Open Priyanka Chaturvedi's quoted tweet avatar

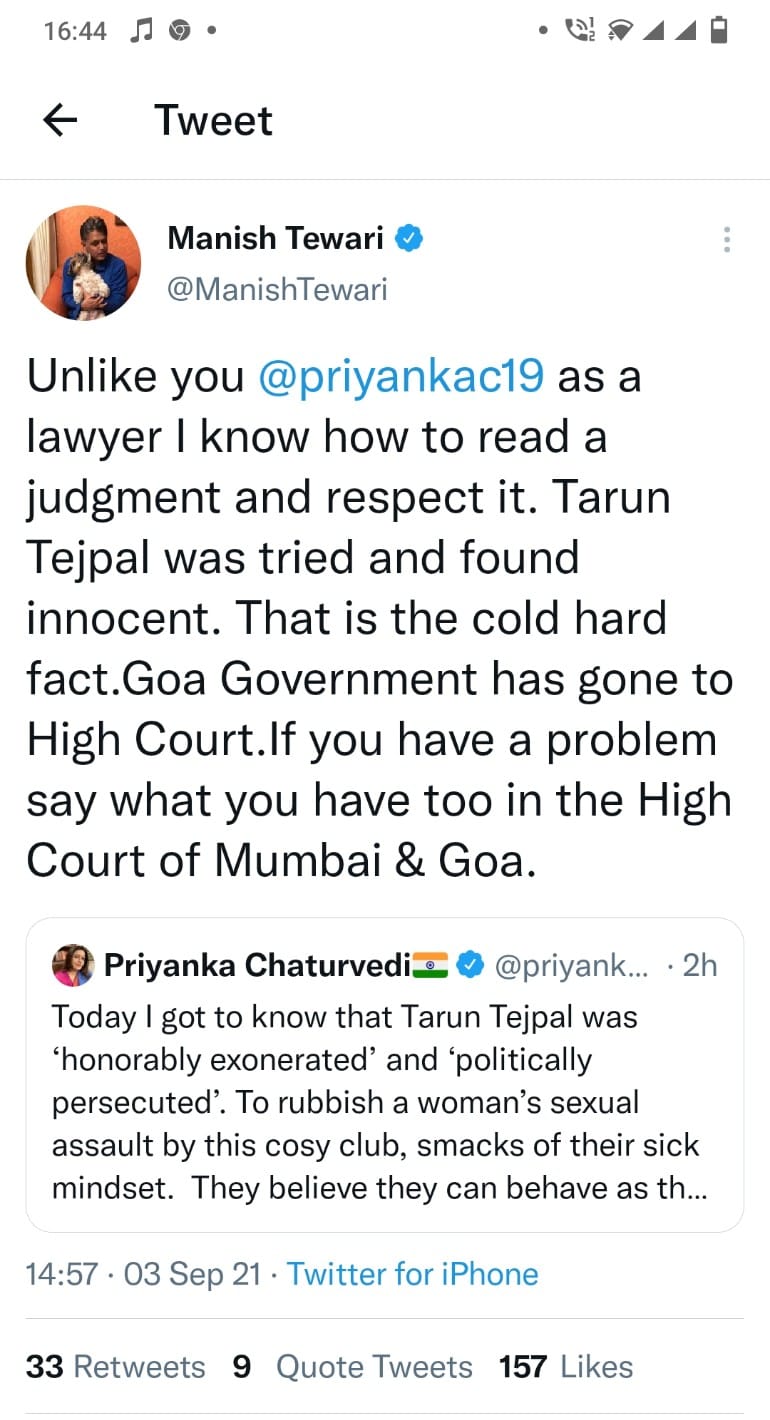(x=73, y=965)
